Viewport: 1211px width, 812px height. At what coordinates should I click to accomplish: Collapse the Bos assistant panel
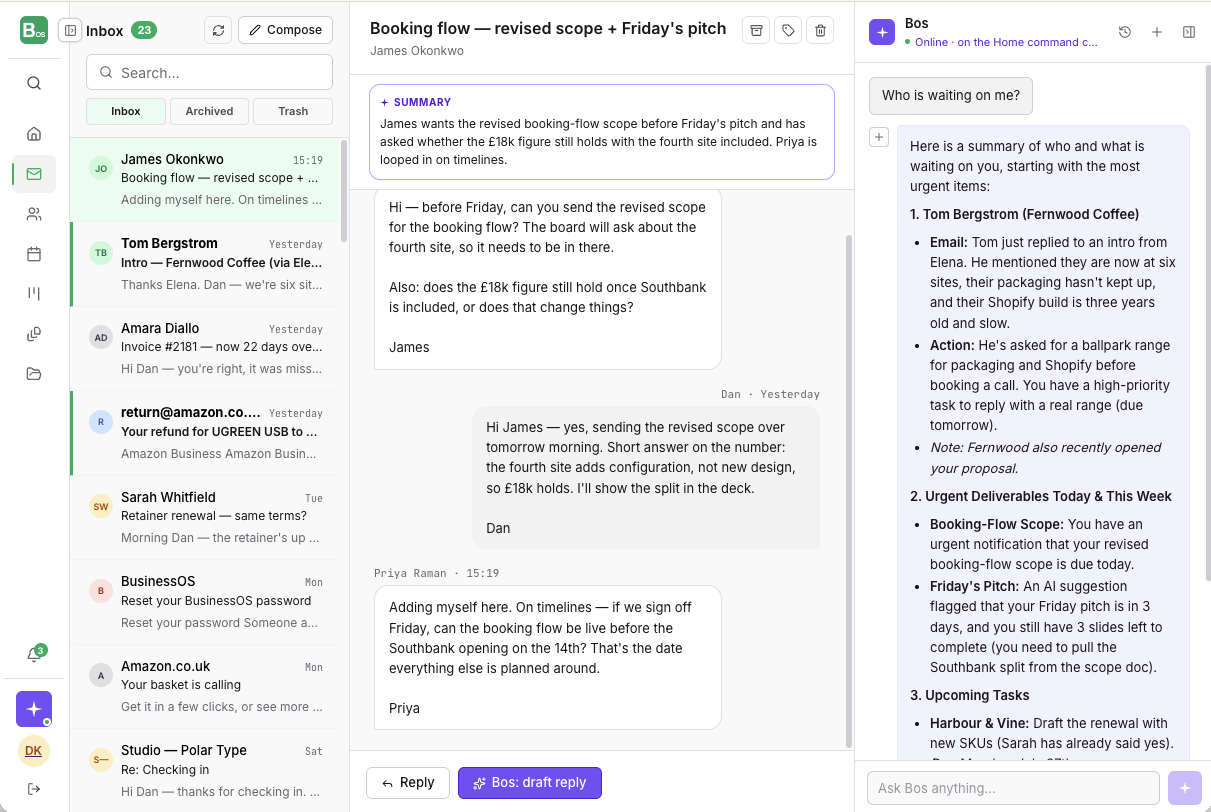[x=1189, y=32]
